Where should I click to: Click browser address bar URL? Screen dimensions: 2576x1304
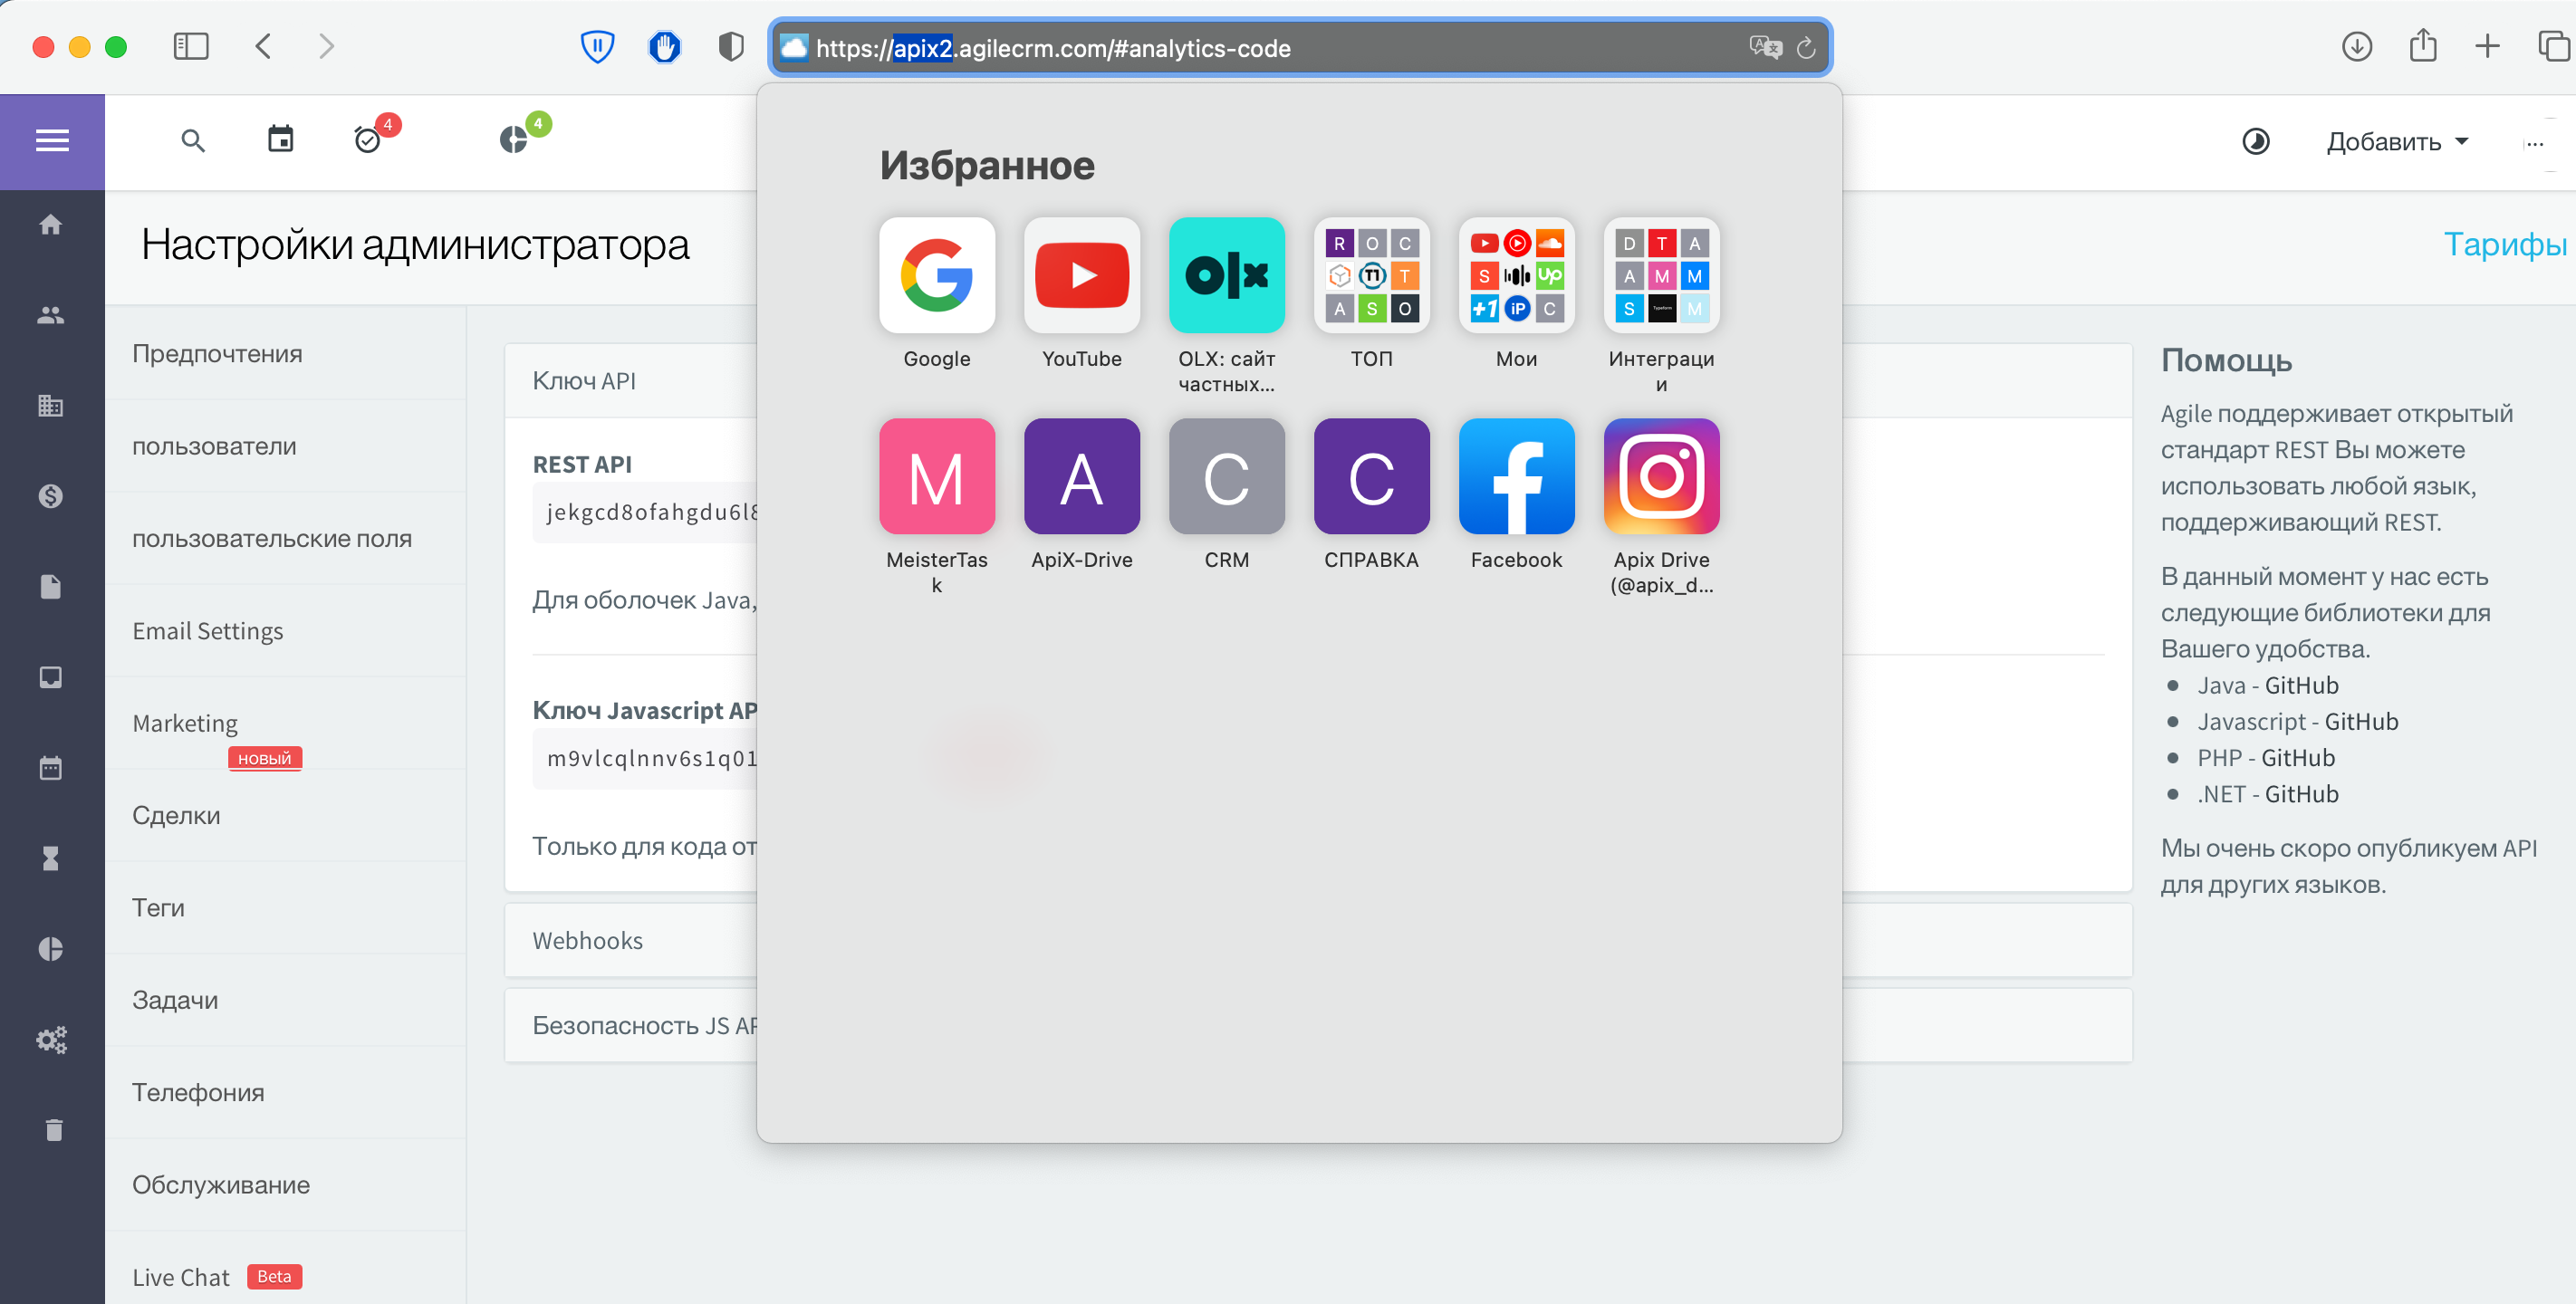click(x=1305, y=46)
